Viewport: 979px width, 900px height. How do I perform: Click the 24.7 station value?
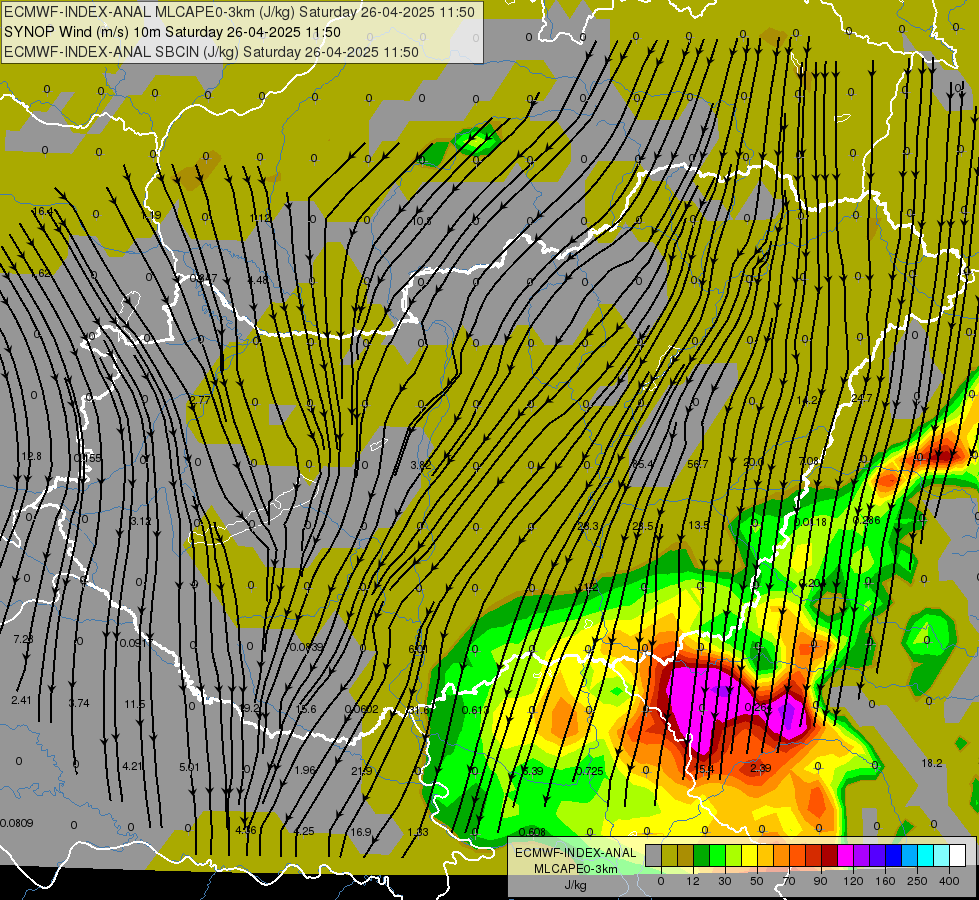click(x=862, y=398)
